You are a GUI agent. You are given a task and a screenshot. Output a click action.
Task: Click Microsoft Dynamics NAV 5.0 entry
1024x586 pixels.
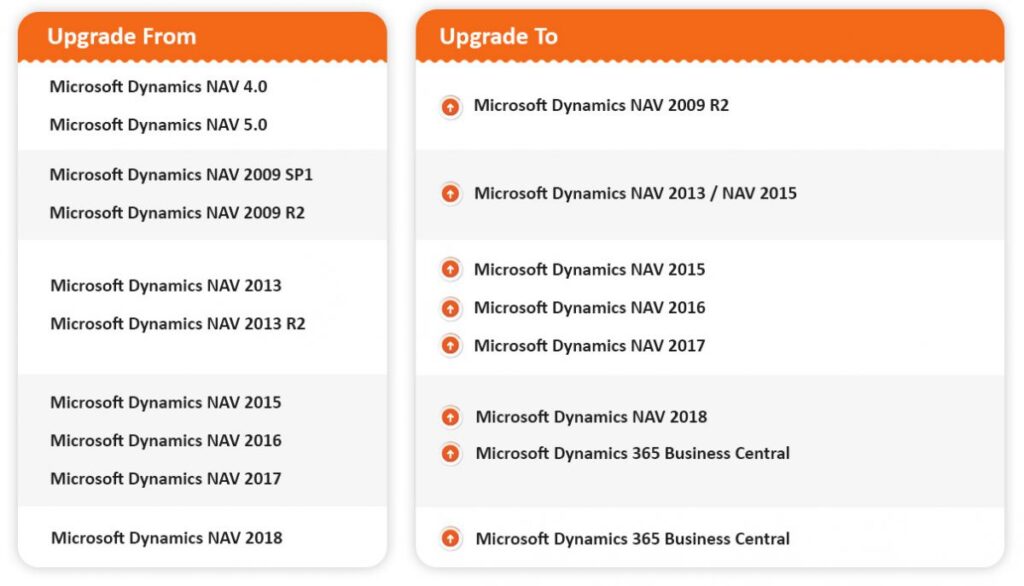[158, 124]
